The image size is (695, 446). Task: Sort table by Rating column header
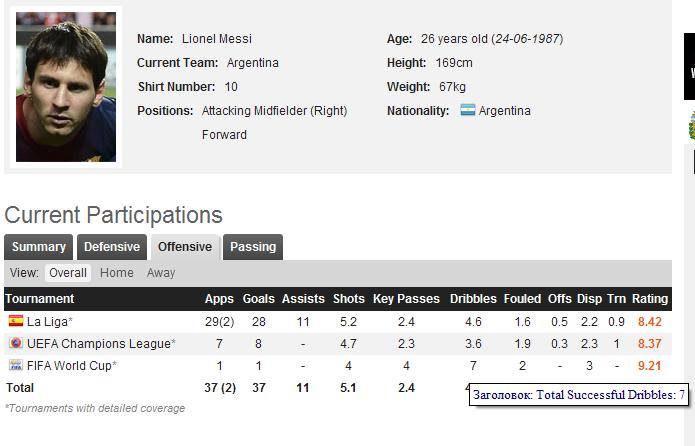tap(650, 299)
